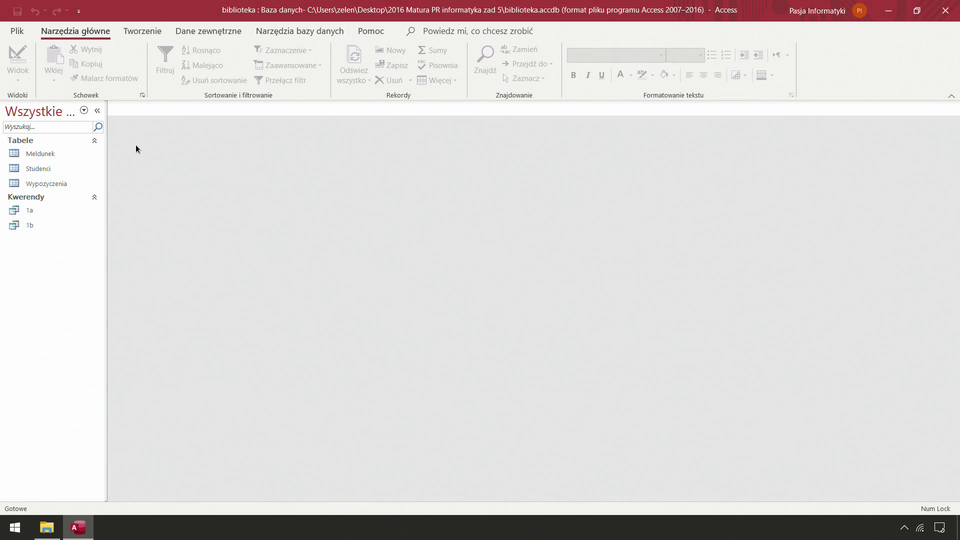960x540 pixels.
Task: Click the Wyszukaj search field
Action: click(x=46, y=127)
